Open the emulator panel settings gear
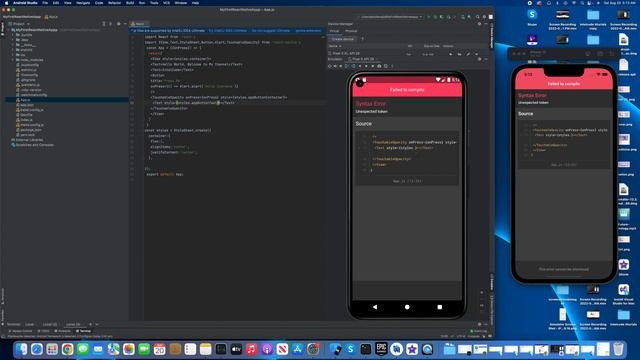 click(x=479, y=59)
